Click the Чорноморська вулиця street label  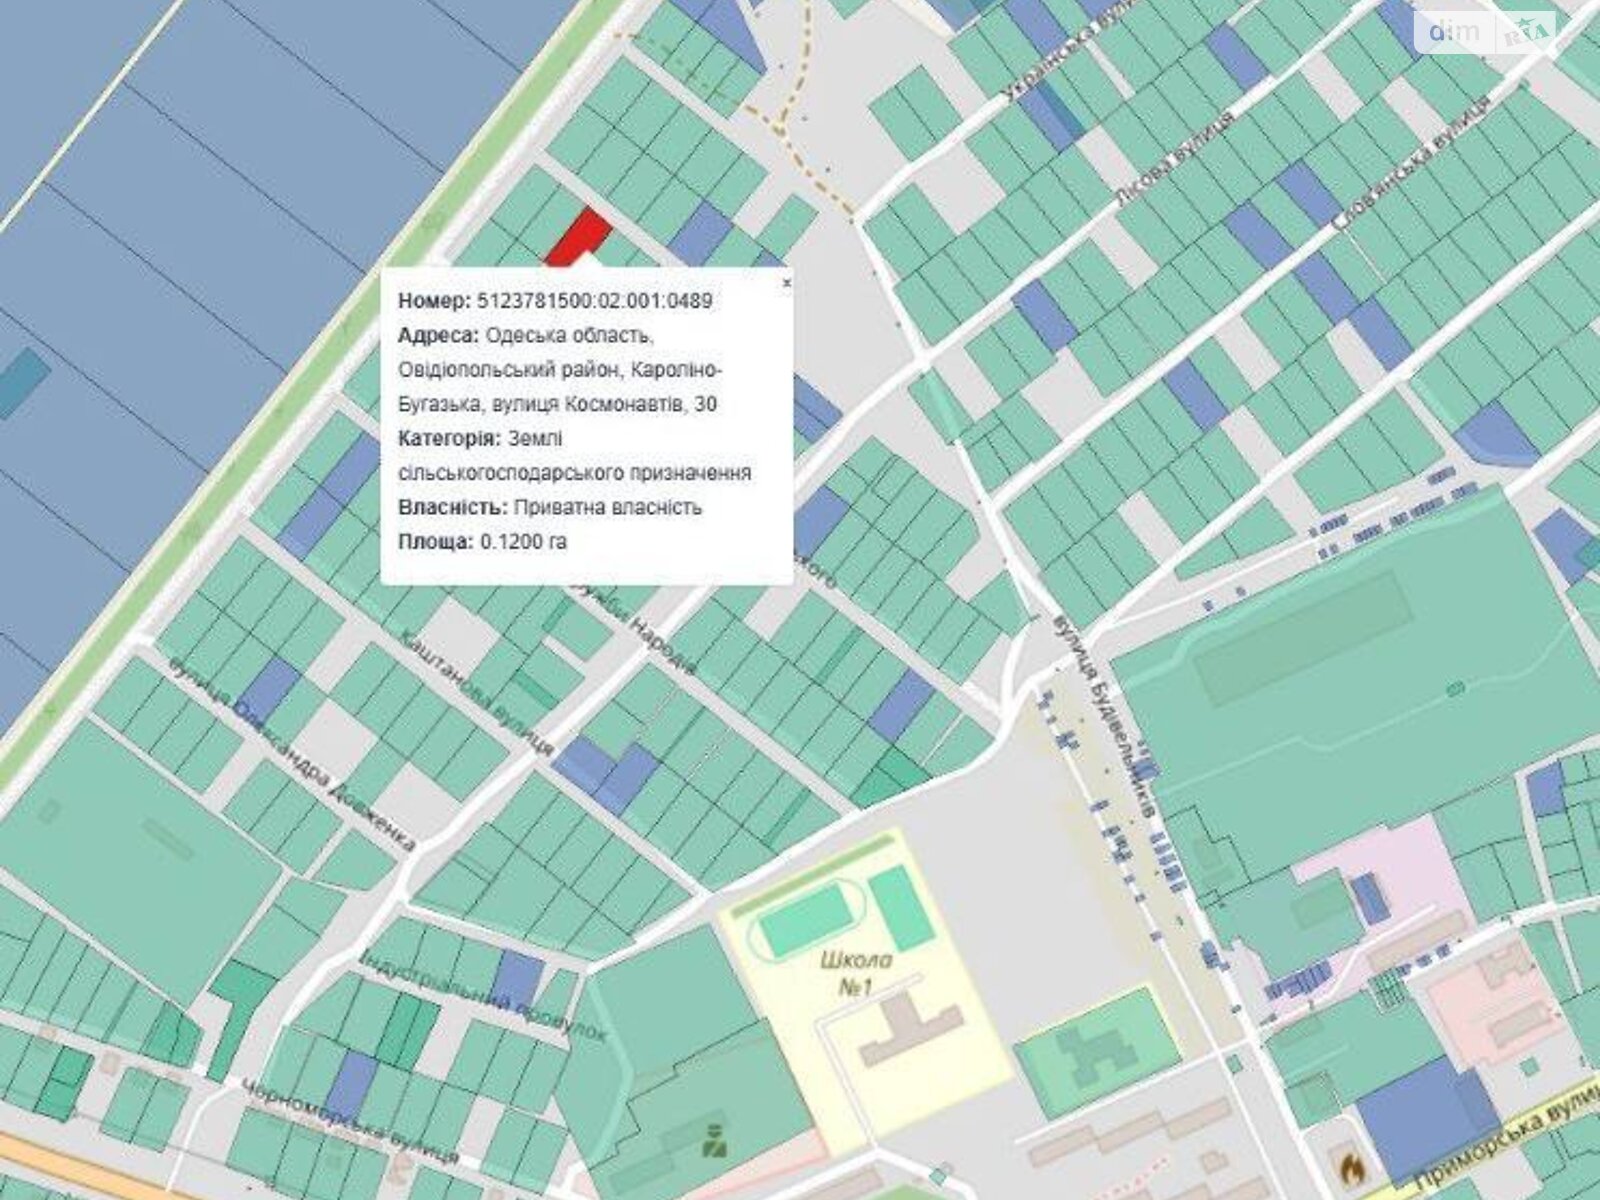[x=350, y=1122]
